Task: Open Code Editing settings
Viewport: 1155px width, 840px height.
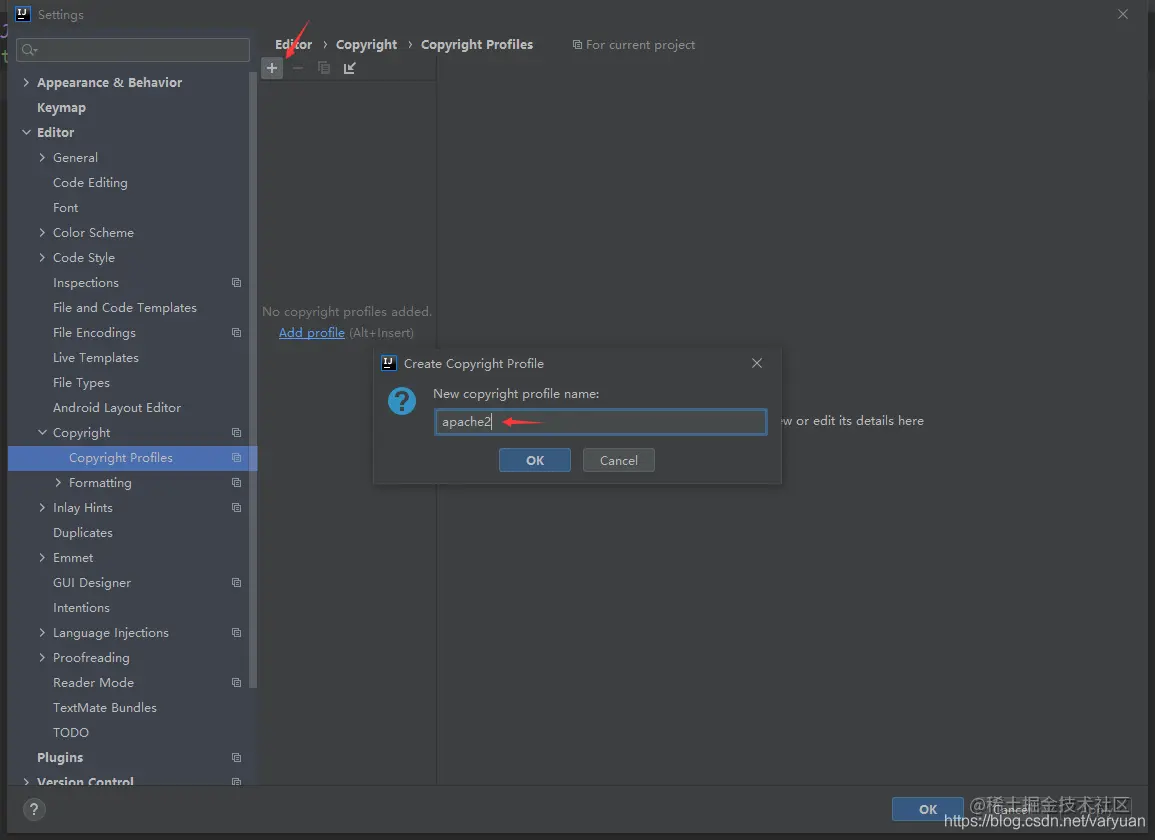Action: coord(90,183)
